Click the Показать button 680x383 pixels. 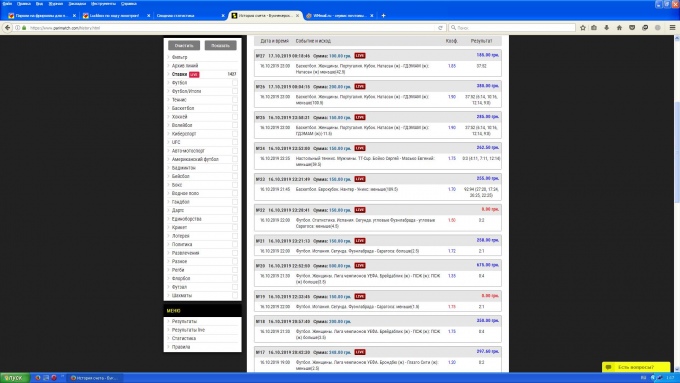coord(220,46)
